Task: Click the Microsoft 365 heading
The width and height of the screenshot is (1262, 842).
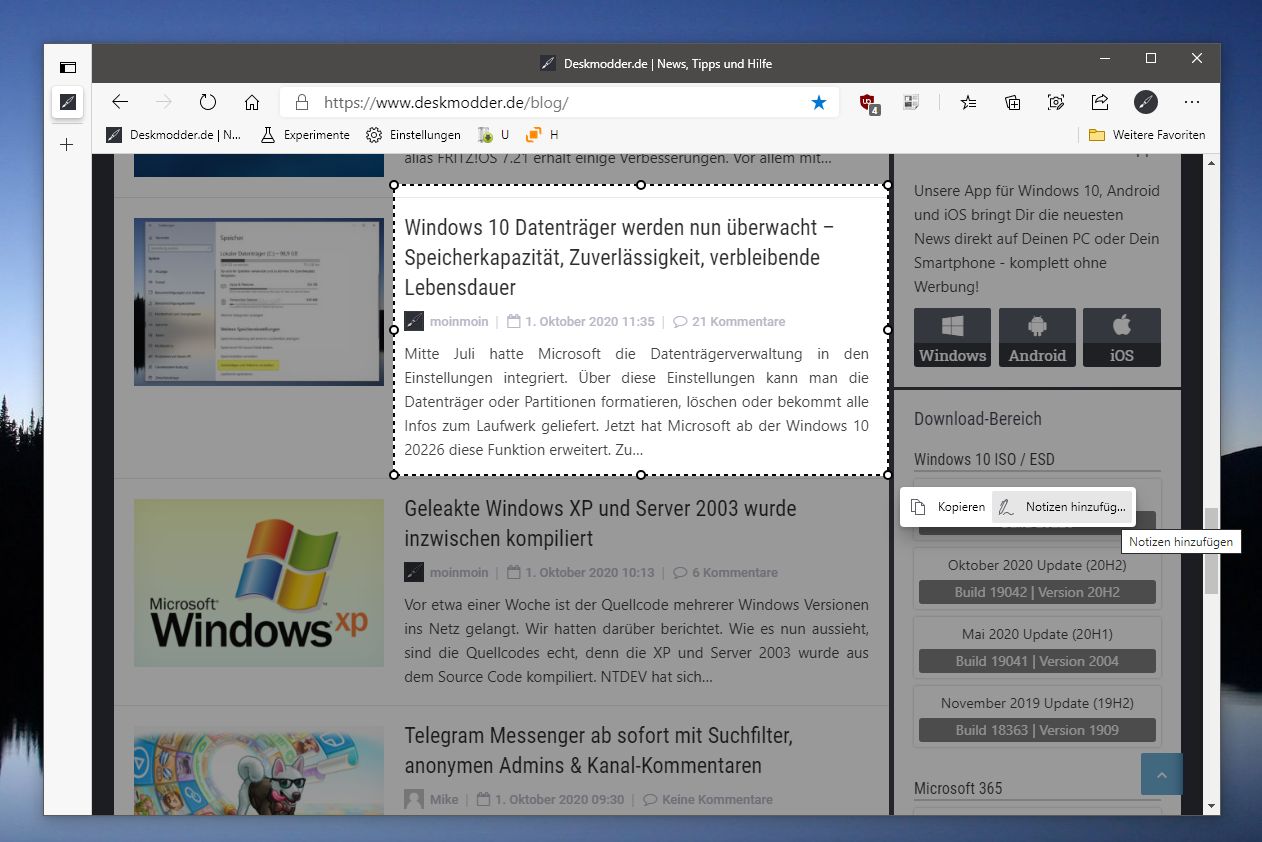Action: [958, 788]
